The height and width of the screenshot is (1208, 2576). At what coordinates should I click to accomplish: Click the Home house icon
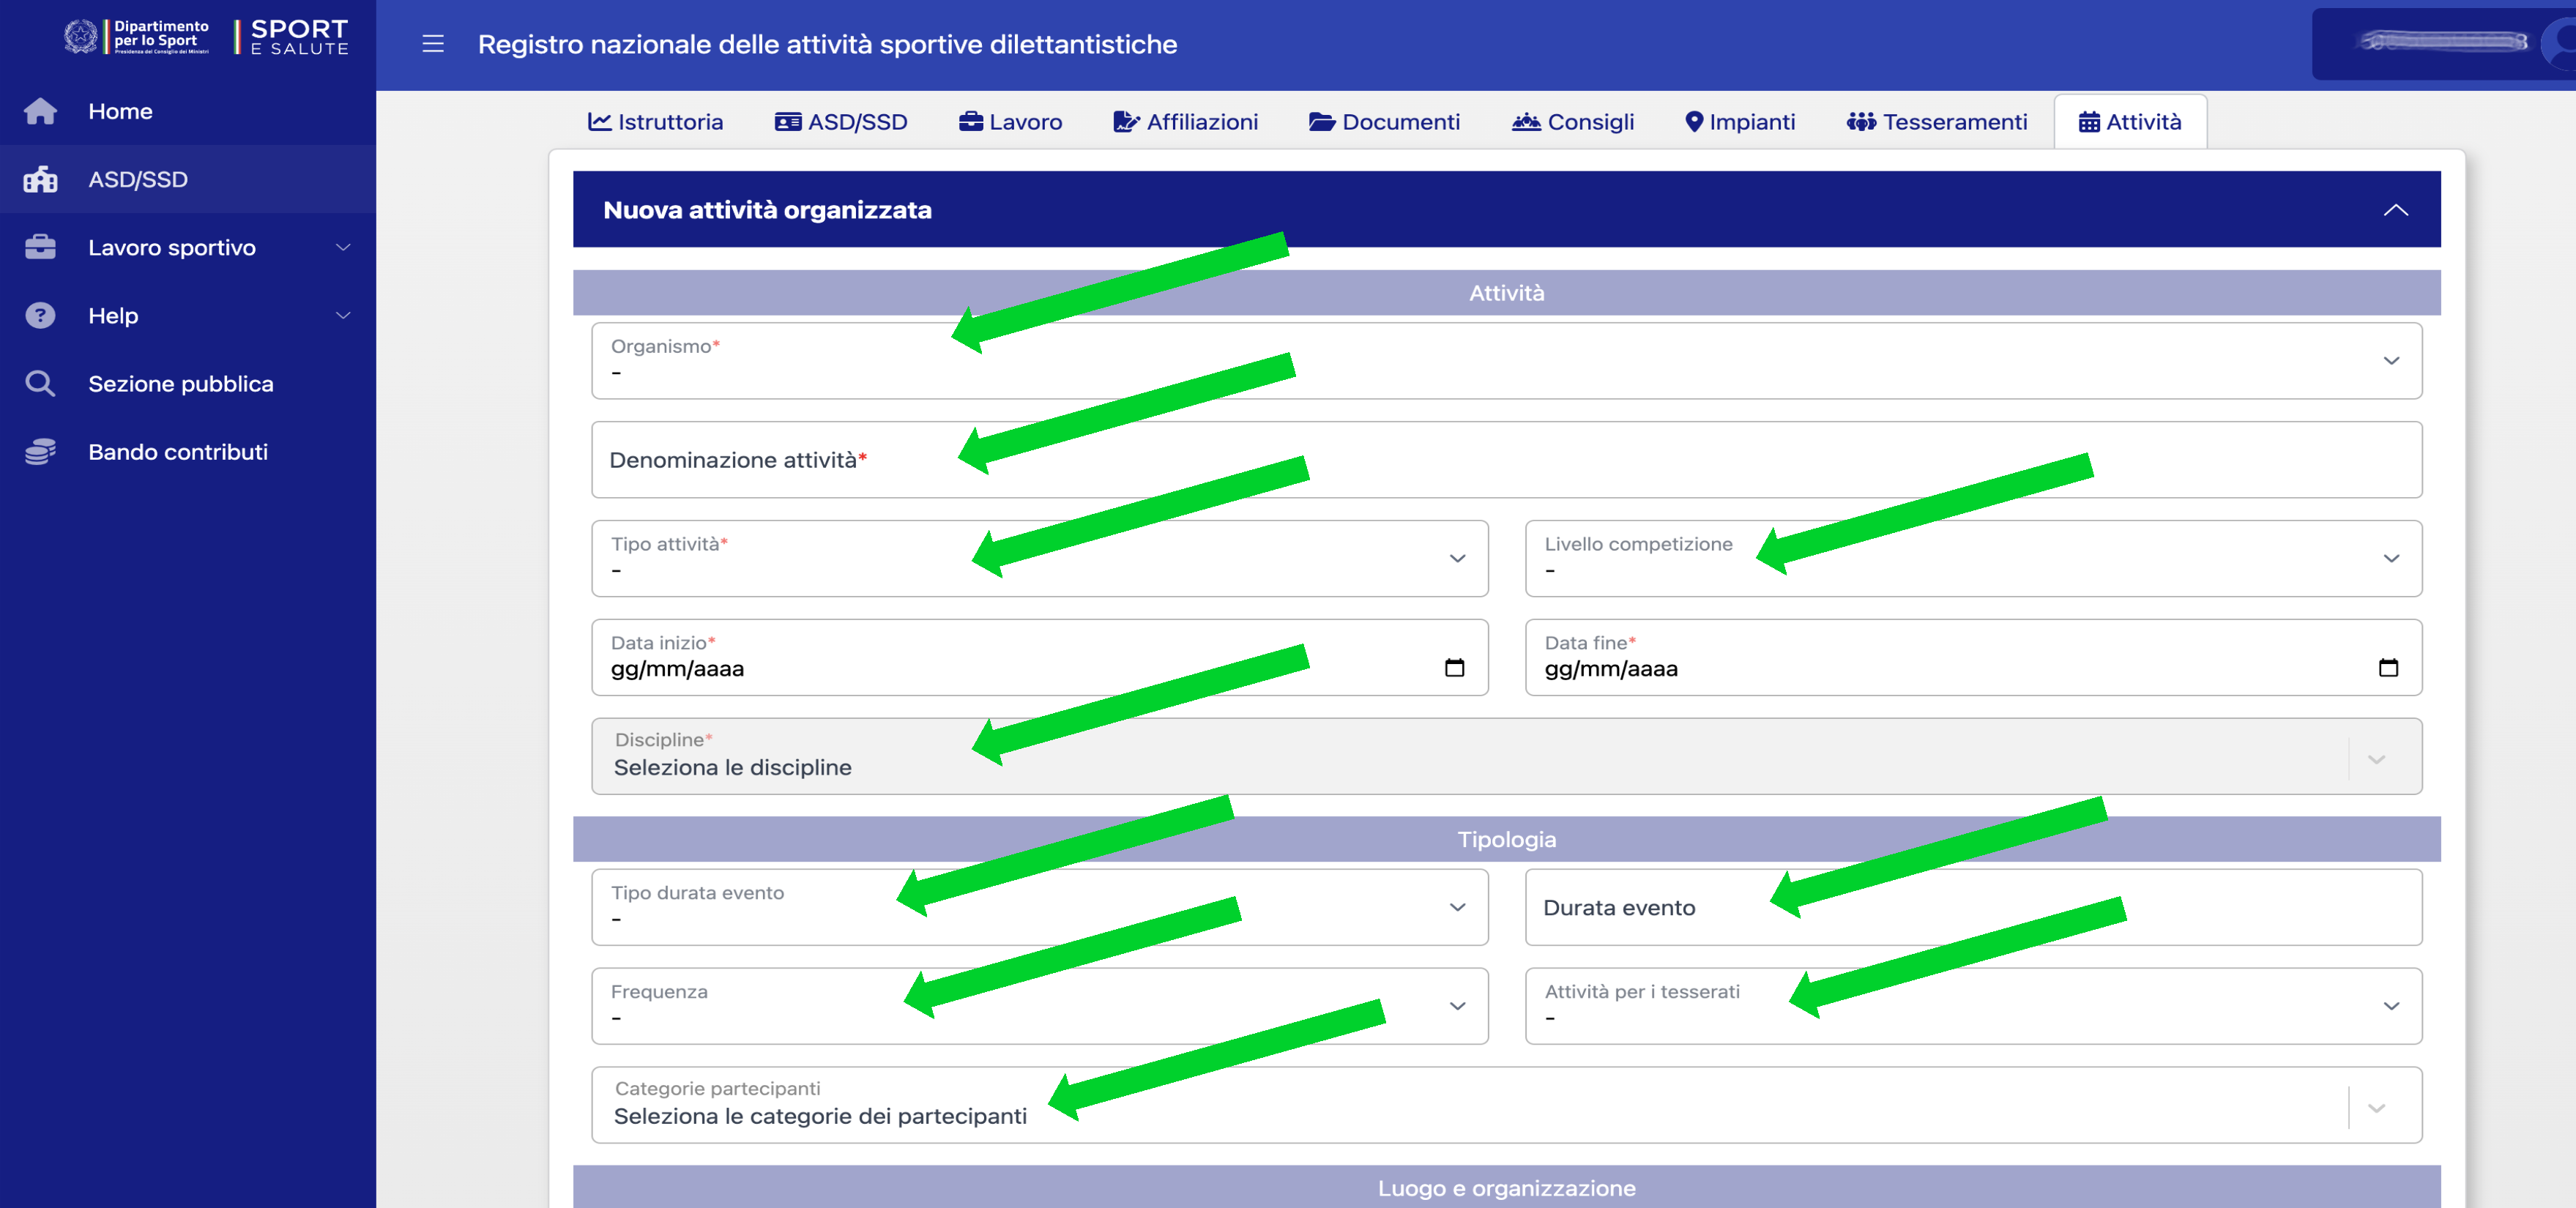[40, 111]
